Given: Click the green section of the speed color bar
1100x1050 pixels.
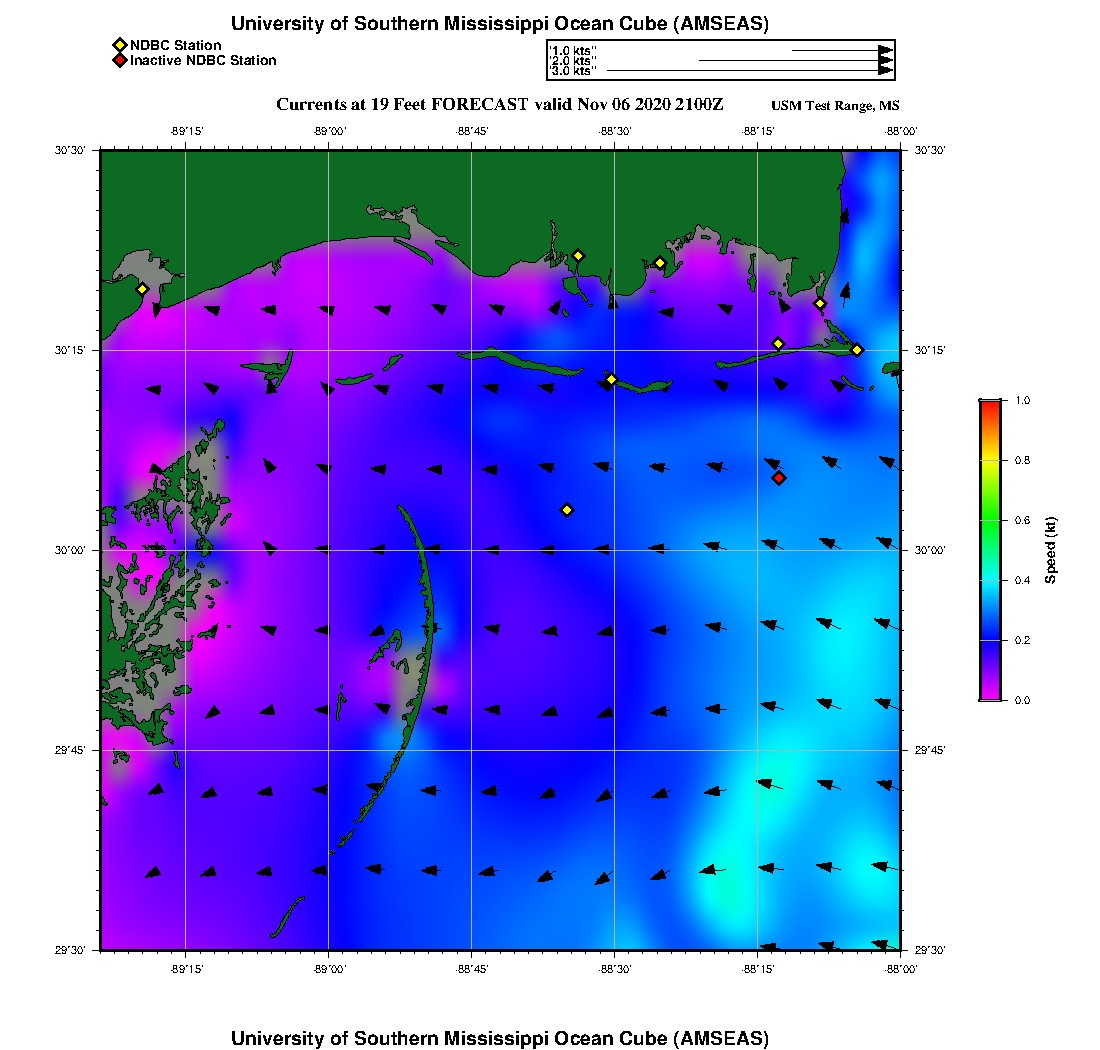Looking at the screenshot, I should point(990,520).
